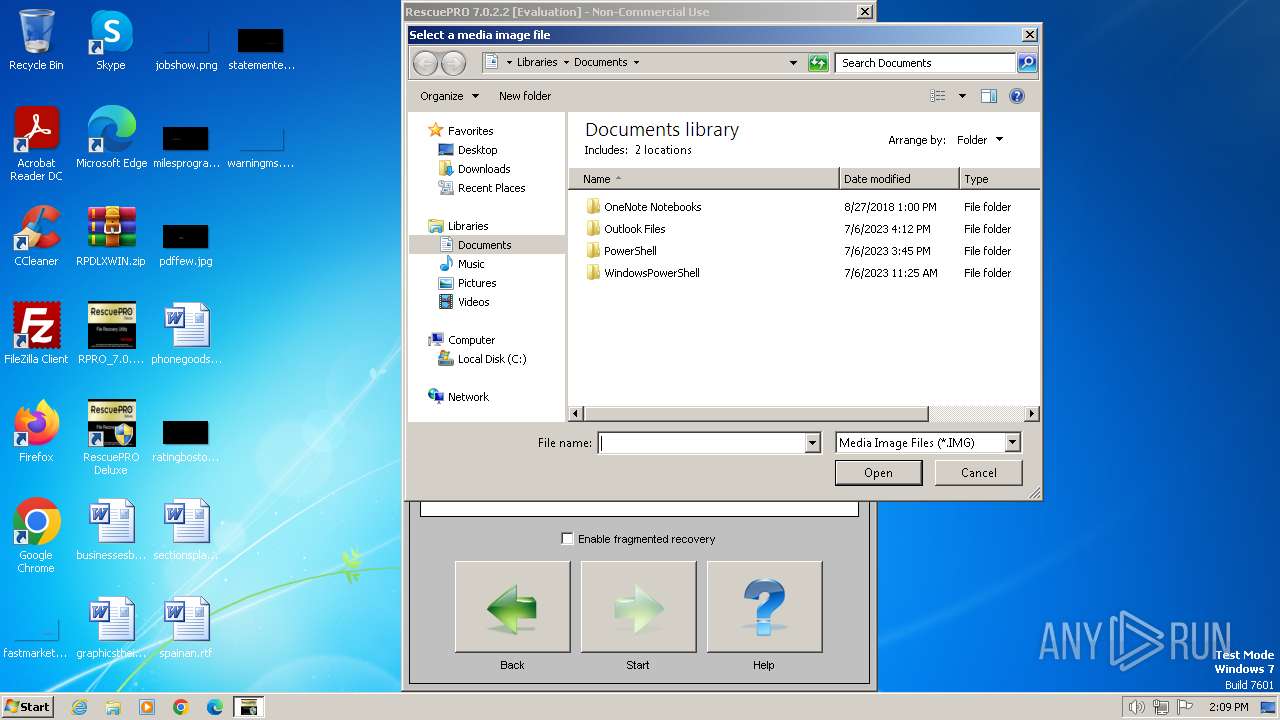Click the dialog forward navigation arrow
Image resolution: width=1280 pixels, height=720 pixels.
point(453,63)
